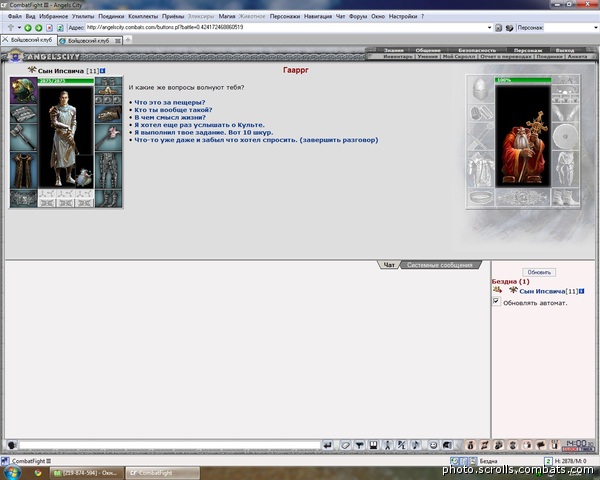Open the Файл menu
The height and width of the screenshot is (480, 600).
(x=15, y=16)
